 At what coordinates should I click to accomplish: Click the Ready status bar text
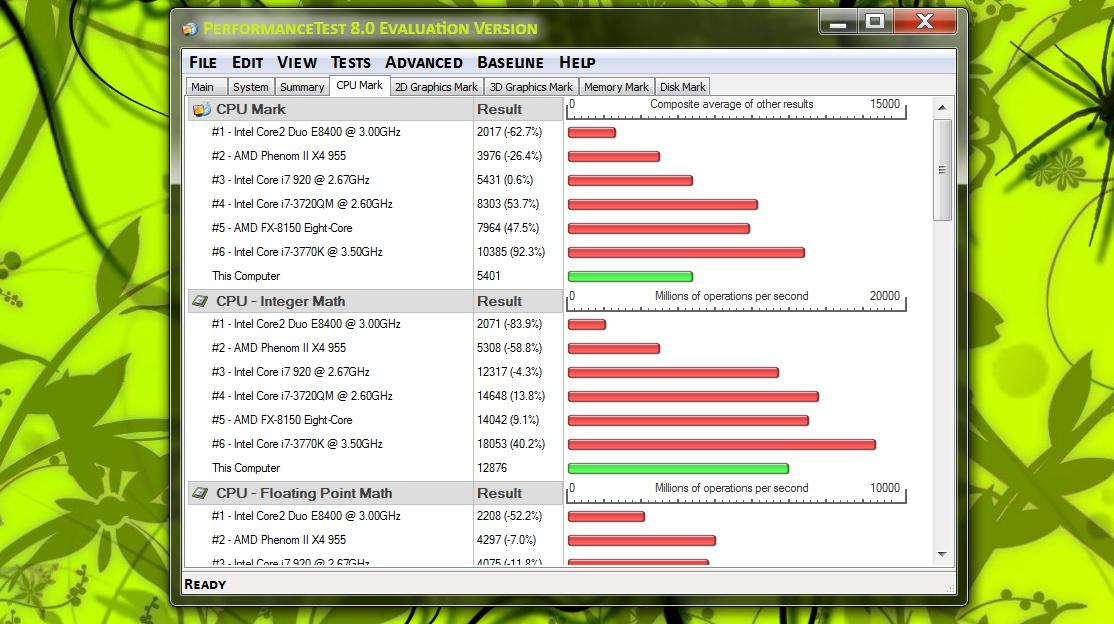tap(205, 584)
